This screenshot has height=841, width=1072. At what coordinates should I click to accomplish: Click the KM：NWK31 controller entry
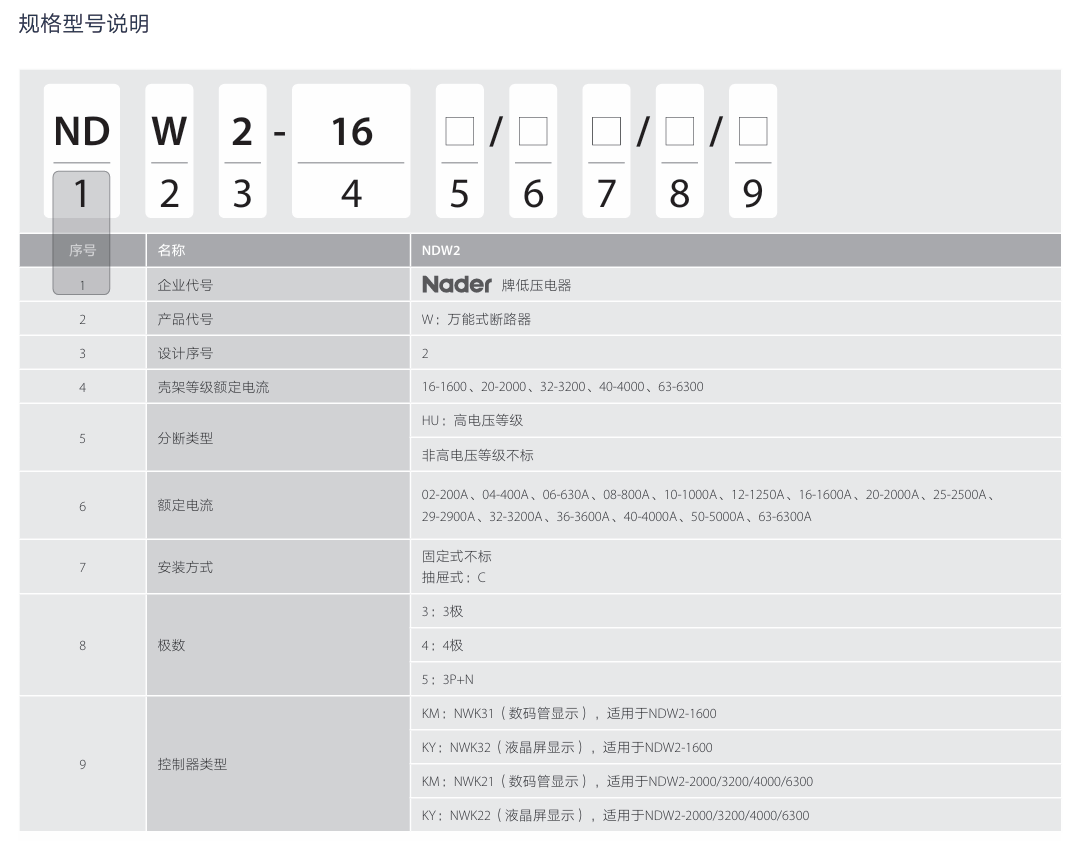(x=569, y=714)
